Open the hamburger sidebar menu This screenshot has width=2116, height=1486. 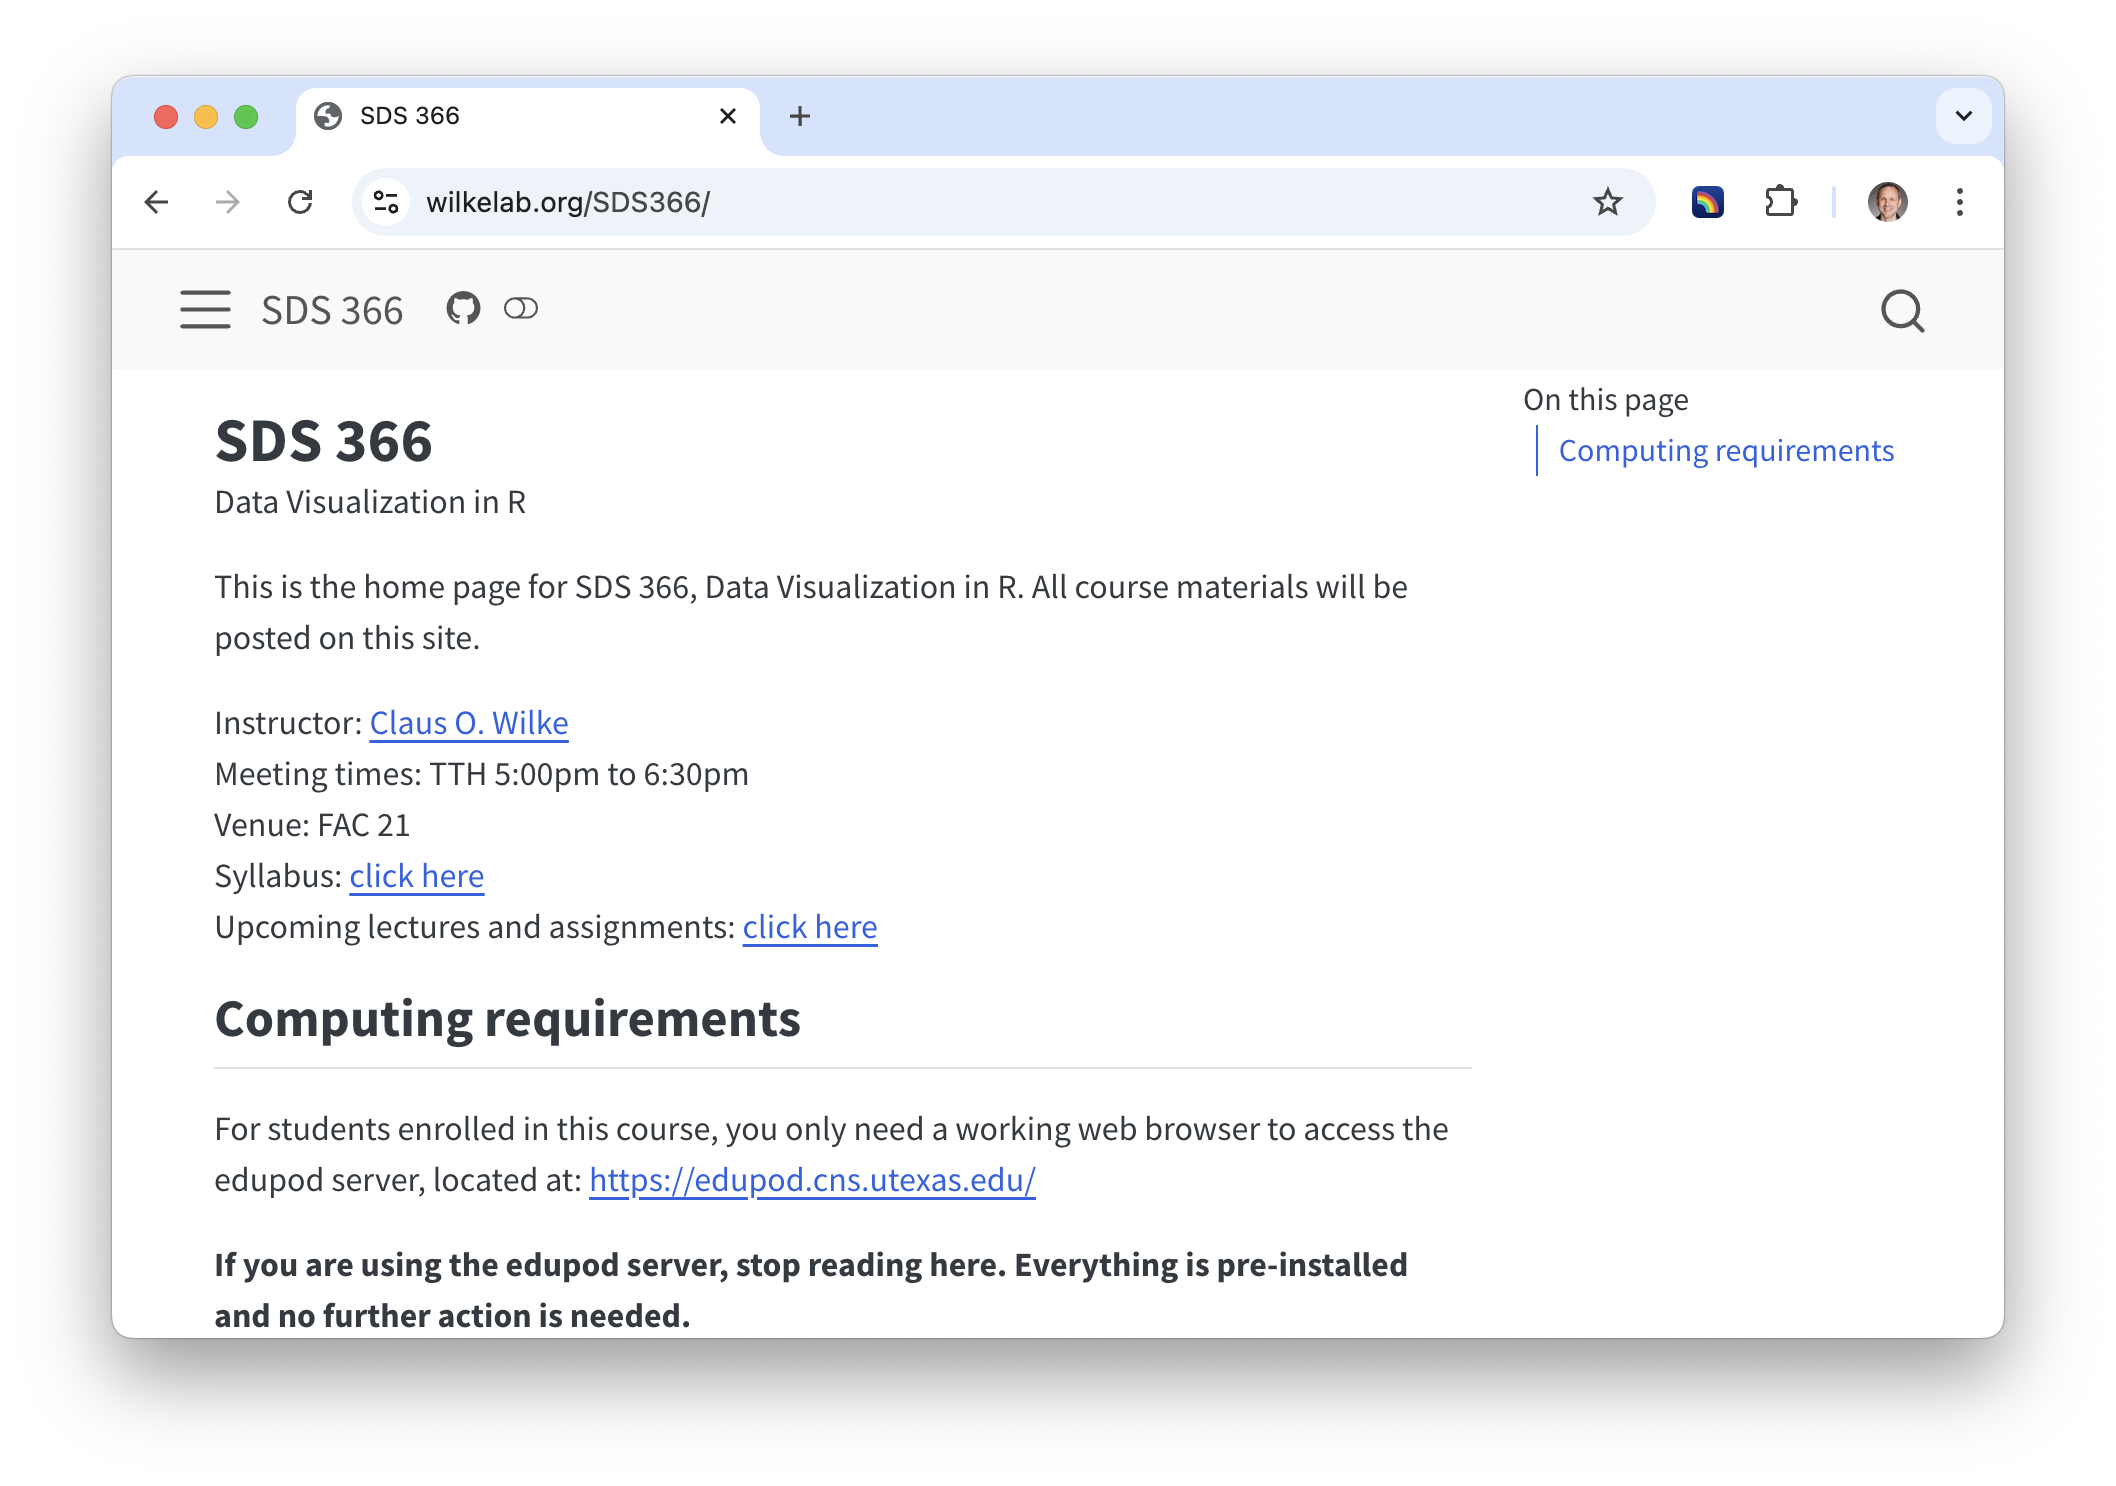[x=205, y=310]
